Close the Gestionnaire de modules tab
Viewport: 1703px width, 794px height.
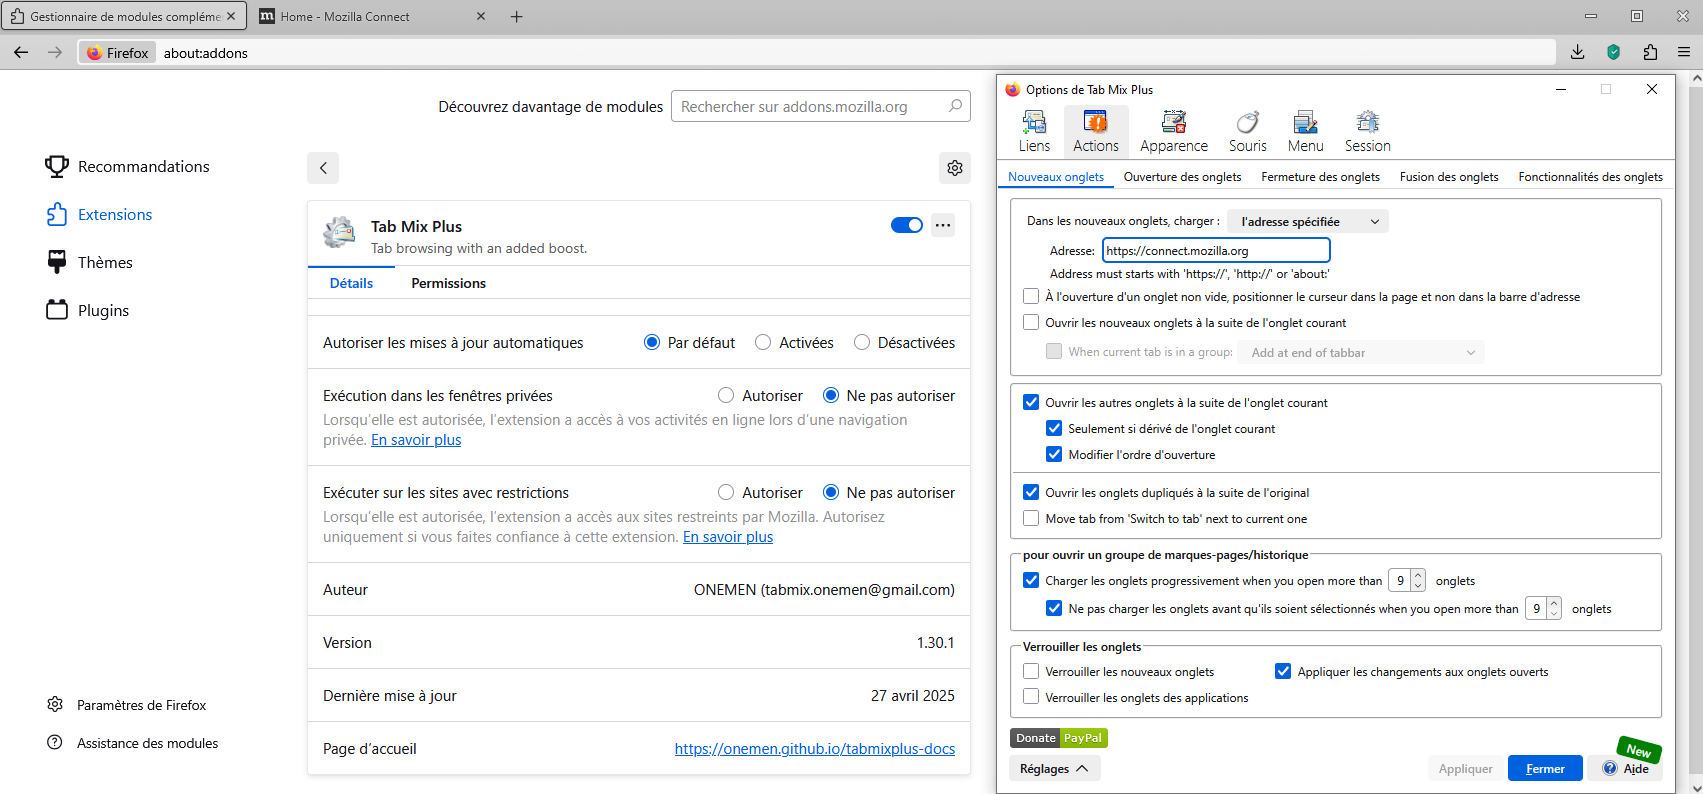231,16
